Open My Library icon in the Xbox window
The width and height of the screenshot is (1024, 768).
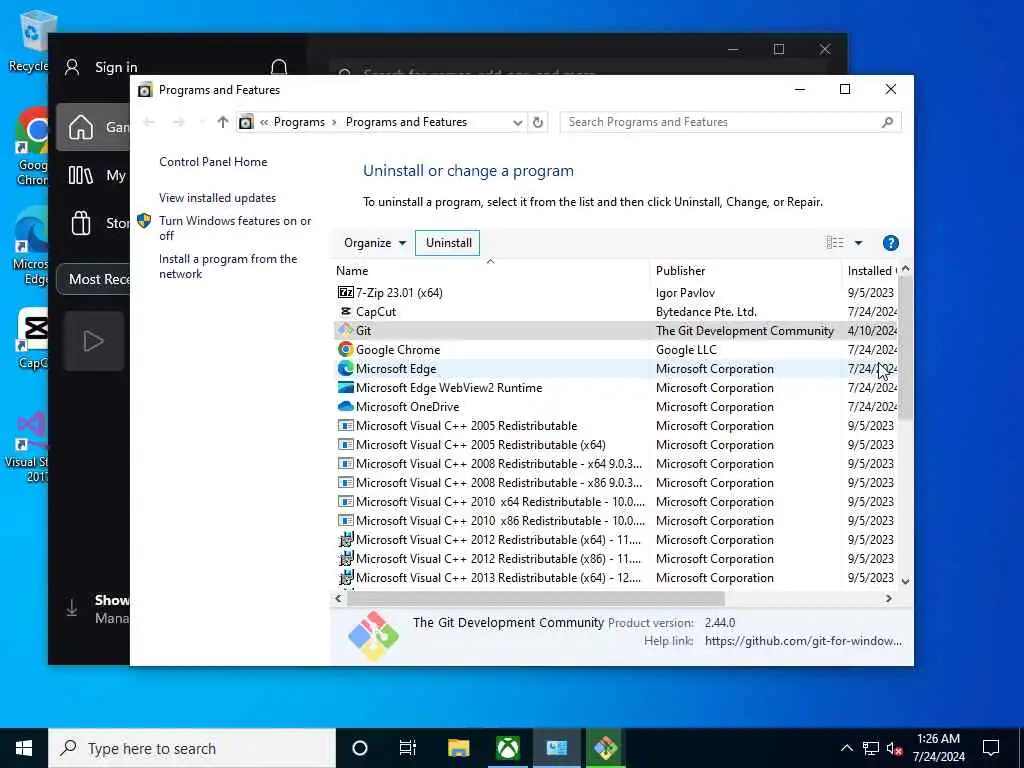pos(81,175)
